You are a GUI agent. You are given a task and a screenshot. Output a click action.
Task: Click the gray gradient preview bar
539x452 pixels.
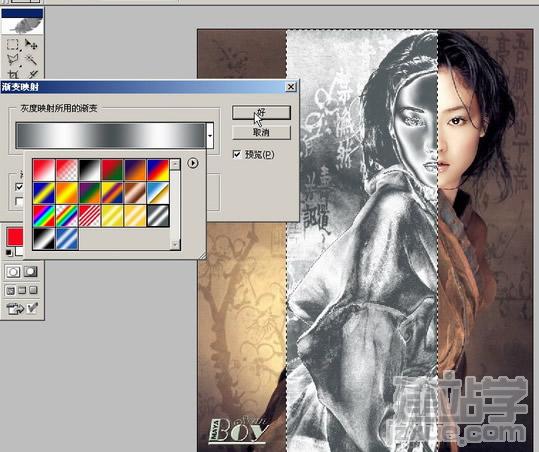[x=111, y=136]
